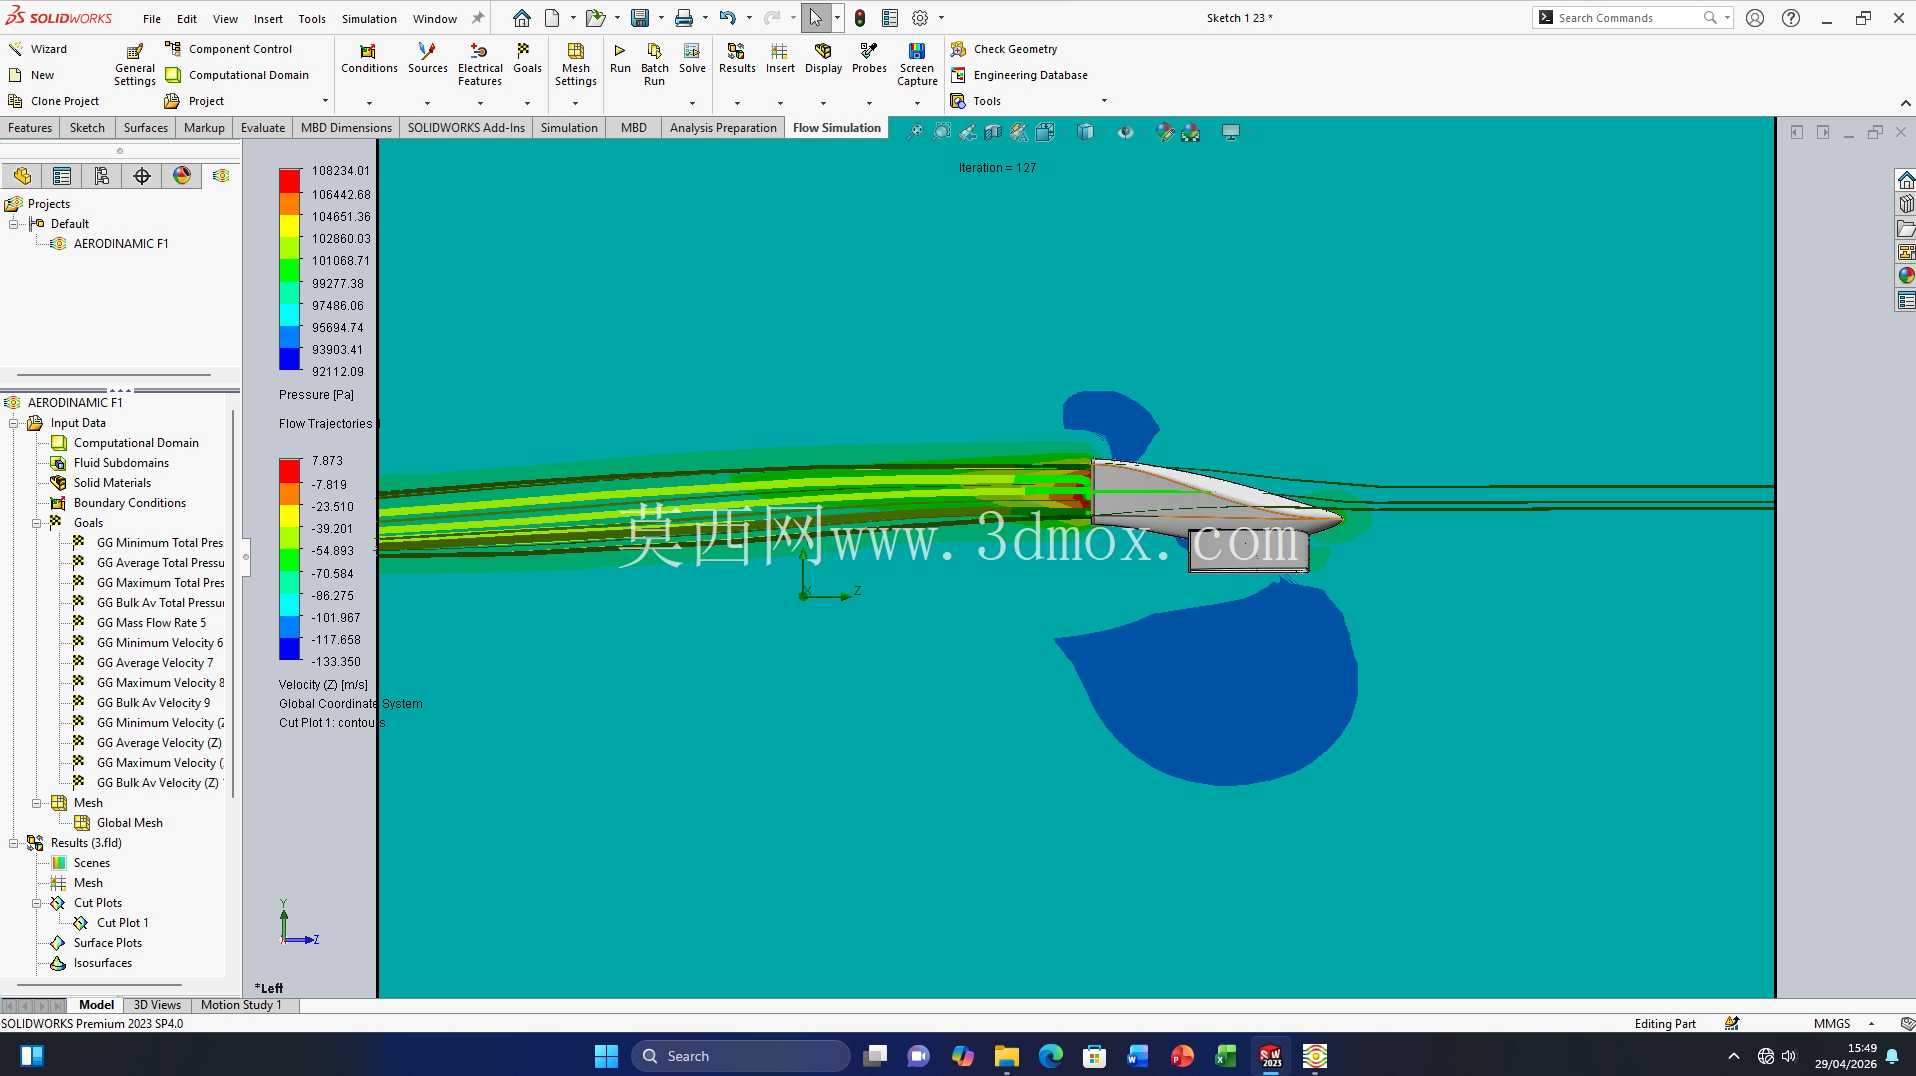Run the flow simulation
Screen dimensions: 1916x1076
point(620,58)
